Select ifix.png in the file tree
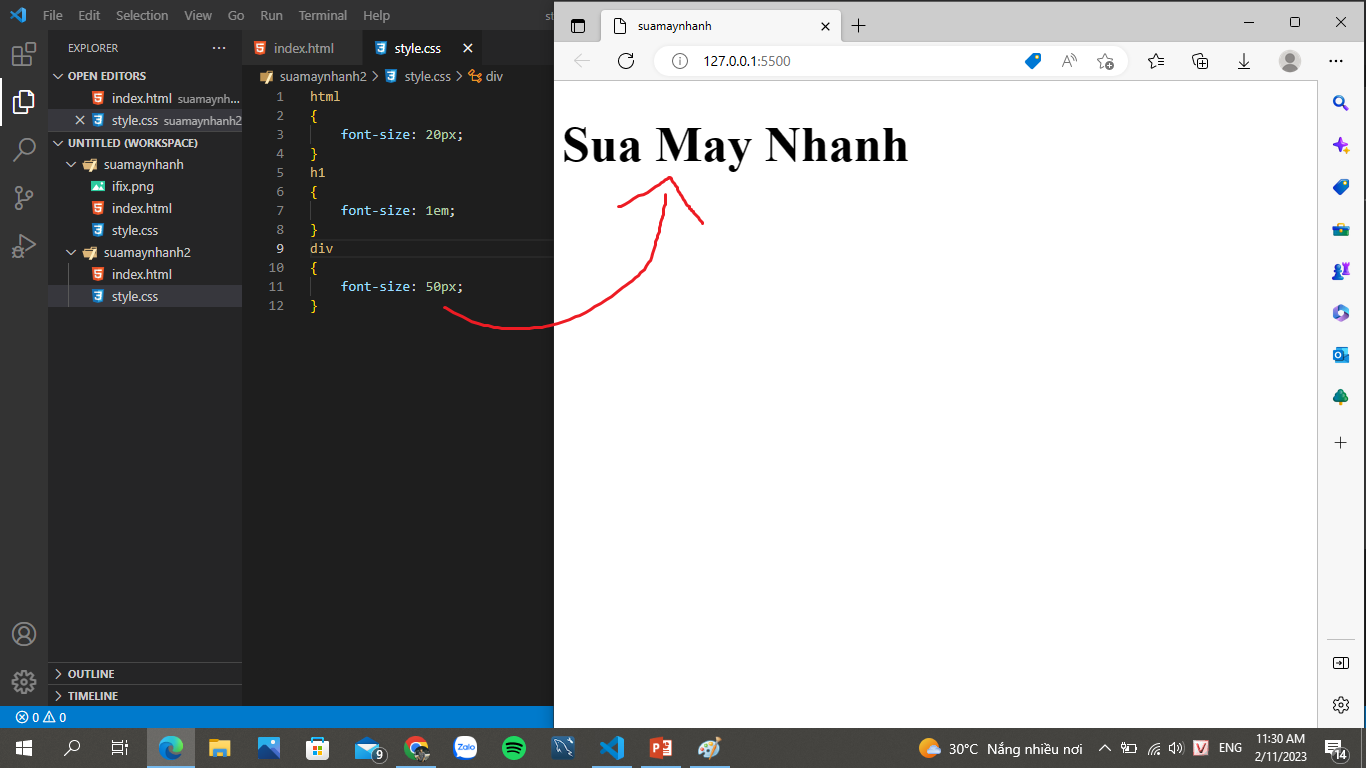The height and width of the screenshot is (768, 1366). 145,187
